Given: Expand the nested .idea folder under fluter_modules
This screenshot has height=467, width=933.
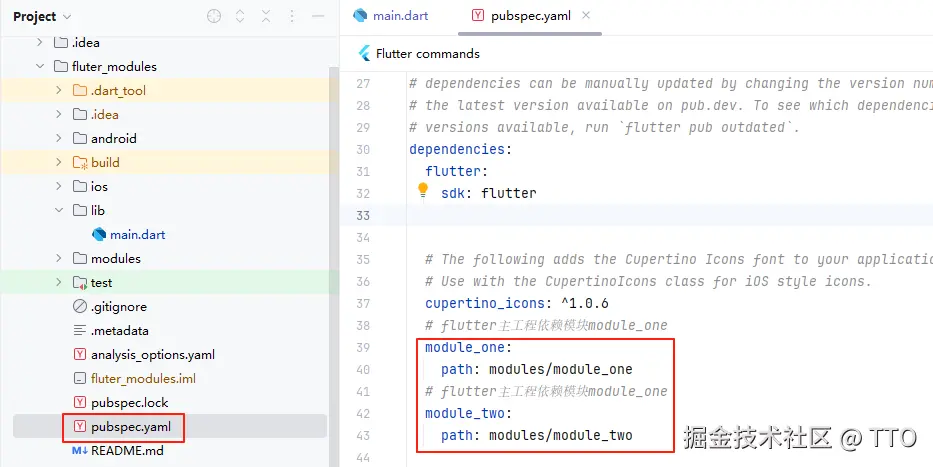Looking at the screenshot, I should point(58,114).
